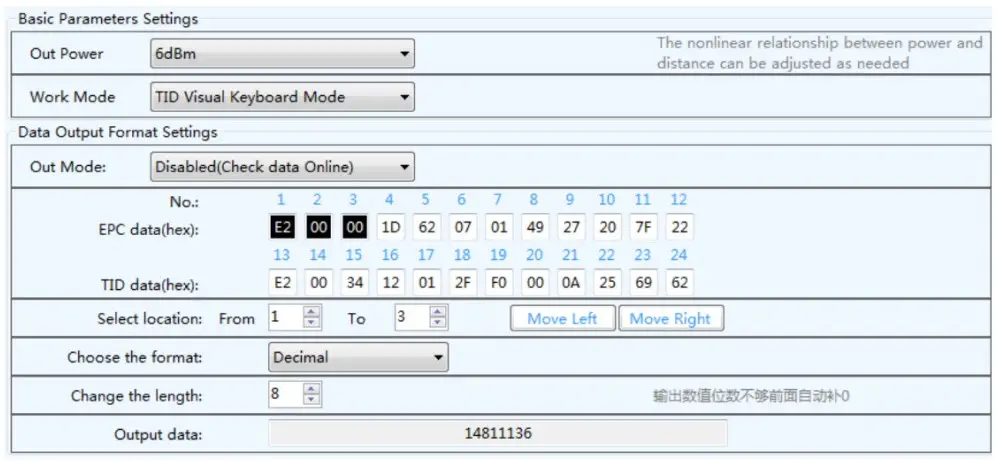Select EPC byte 9 cell 27
Image resolution: width=998 pixels, height=461 pixels.
tap(571, 227)
